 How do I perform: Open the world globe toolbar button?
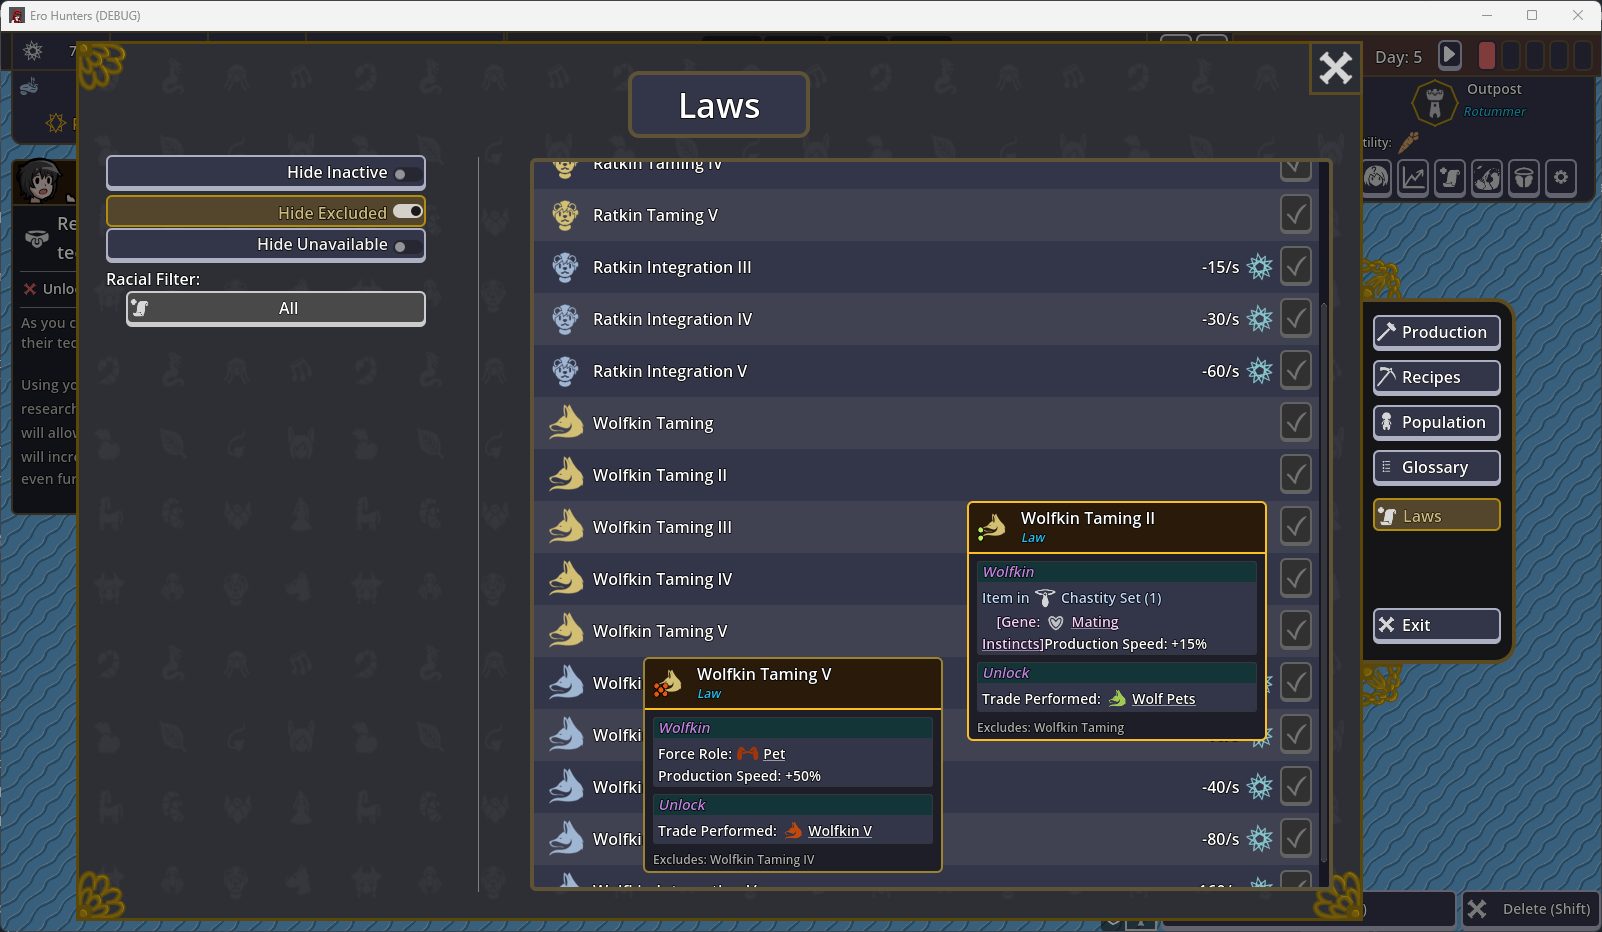pyautogui.click(x=1487, y=178)
